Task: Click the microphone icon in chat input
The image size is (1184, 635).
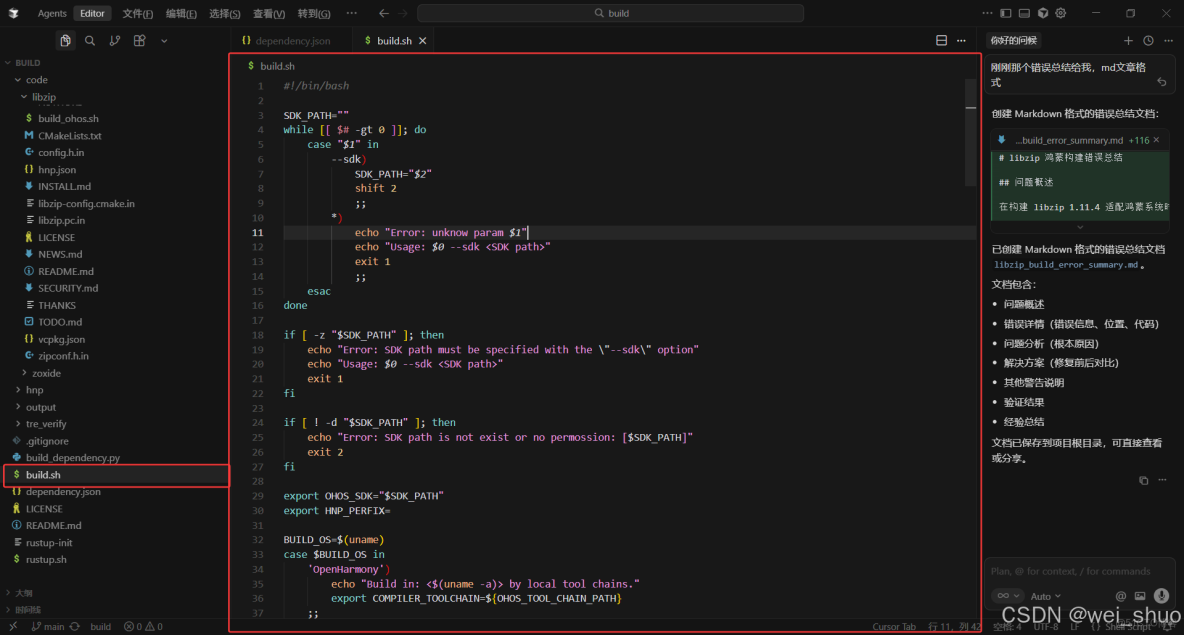Action: [1160, 596]
